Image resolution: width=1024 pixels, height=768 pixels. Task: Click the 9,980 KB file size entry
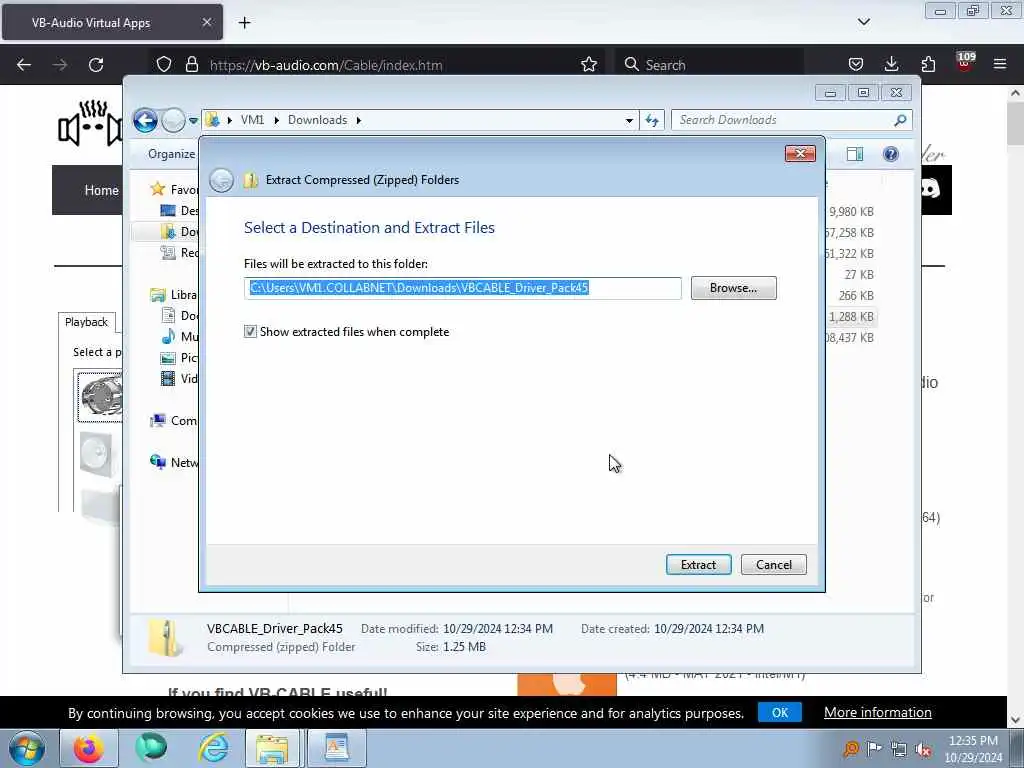point(851,212)
